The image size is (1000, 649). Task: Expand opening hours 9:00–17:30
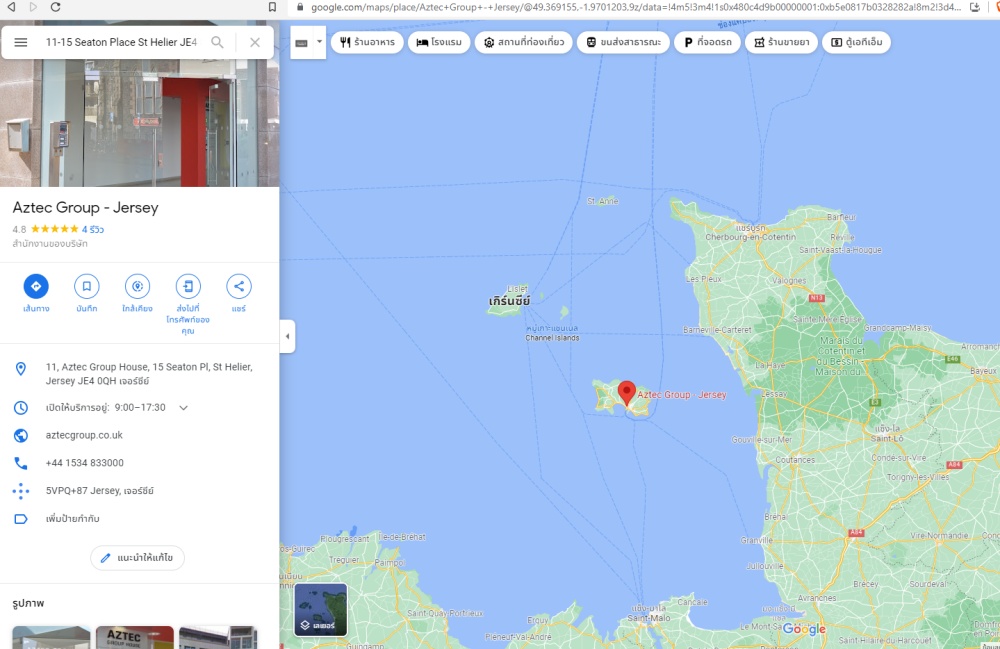(x=183, y=408)
